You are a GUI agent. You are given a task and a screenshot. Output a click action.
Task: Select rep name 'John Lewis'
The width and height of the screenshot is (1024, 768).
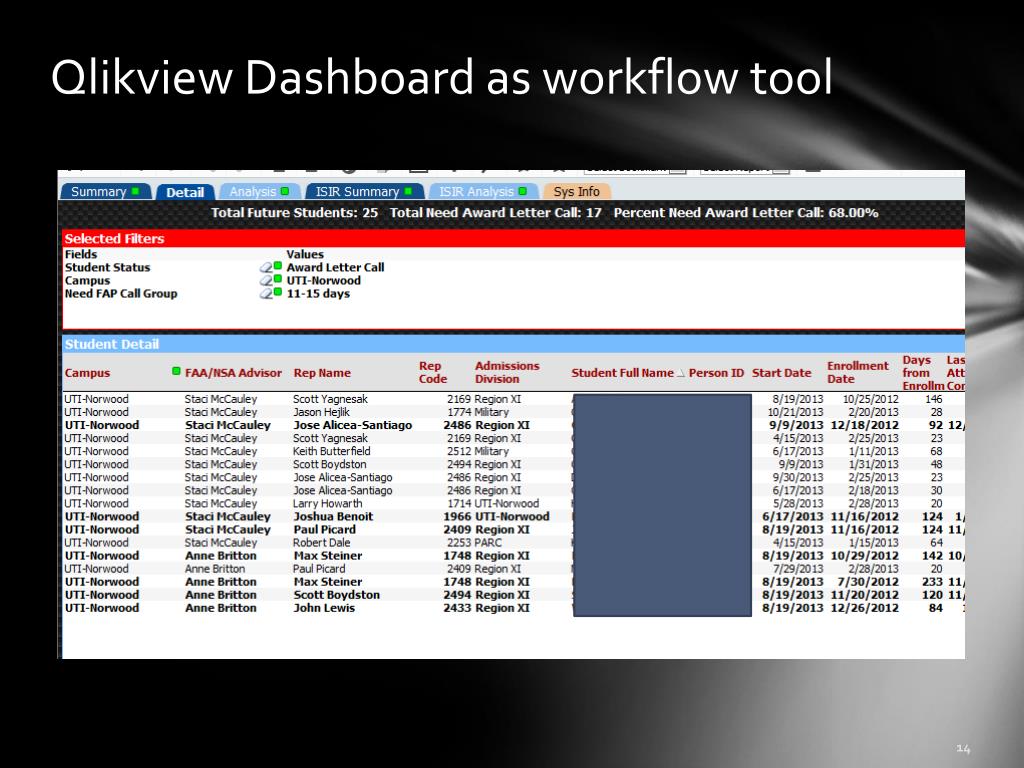click(x=324, y=608)
